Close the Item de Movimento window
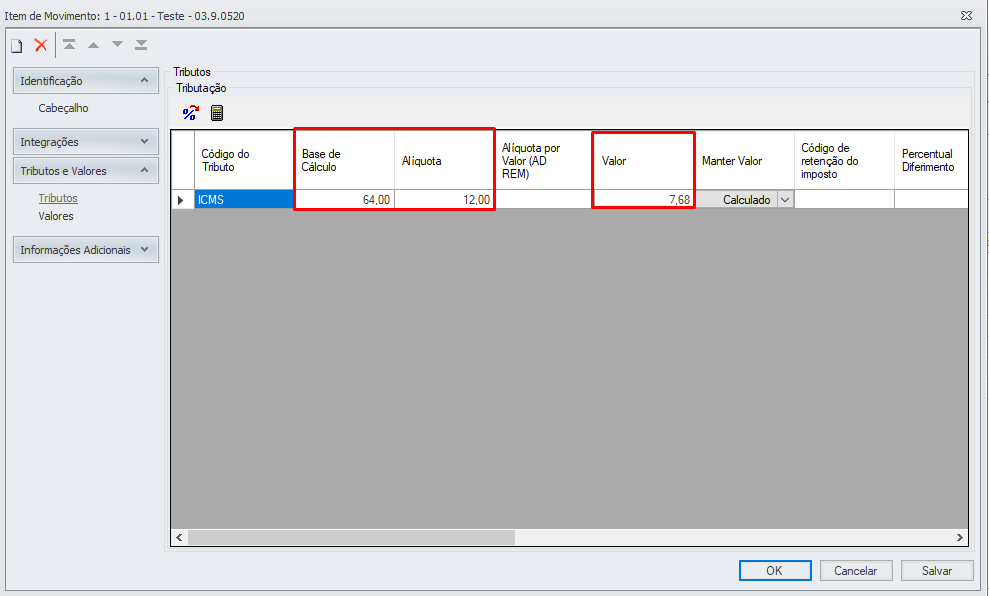 [966, 15]
